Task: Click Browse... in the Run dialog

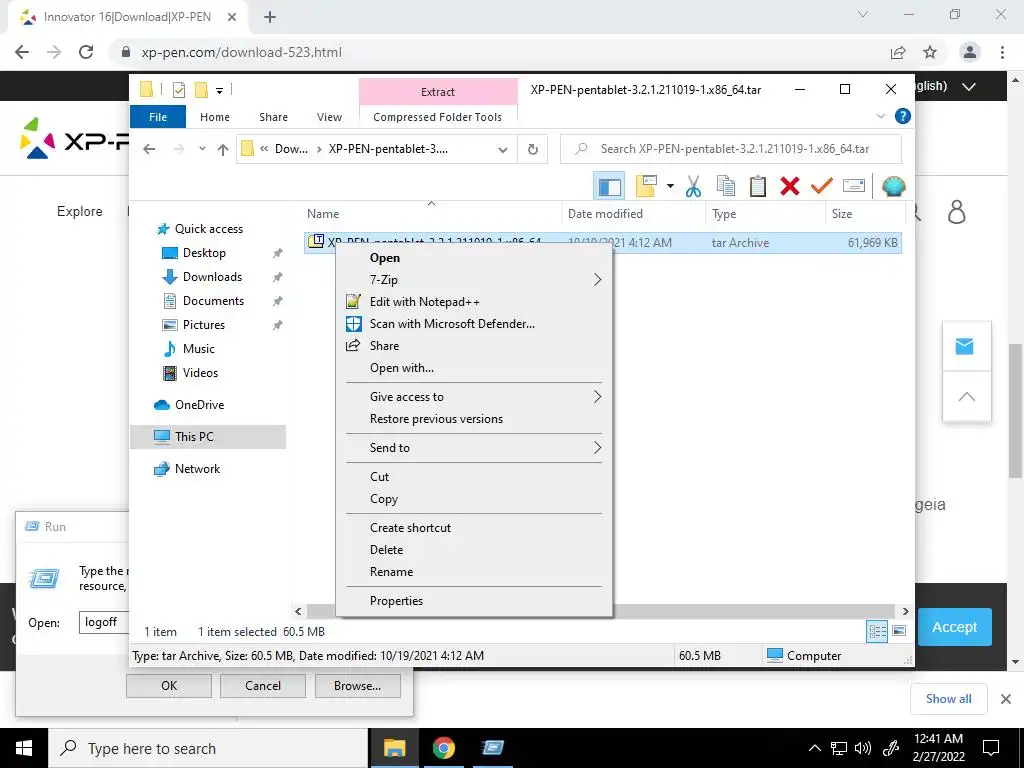Action: [357, 686]
